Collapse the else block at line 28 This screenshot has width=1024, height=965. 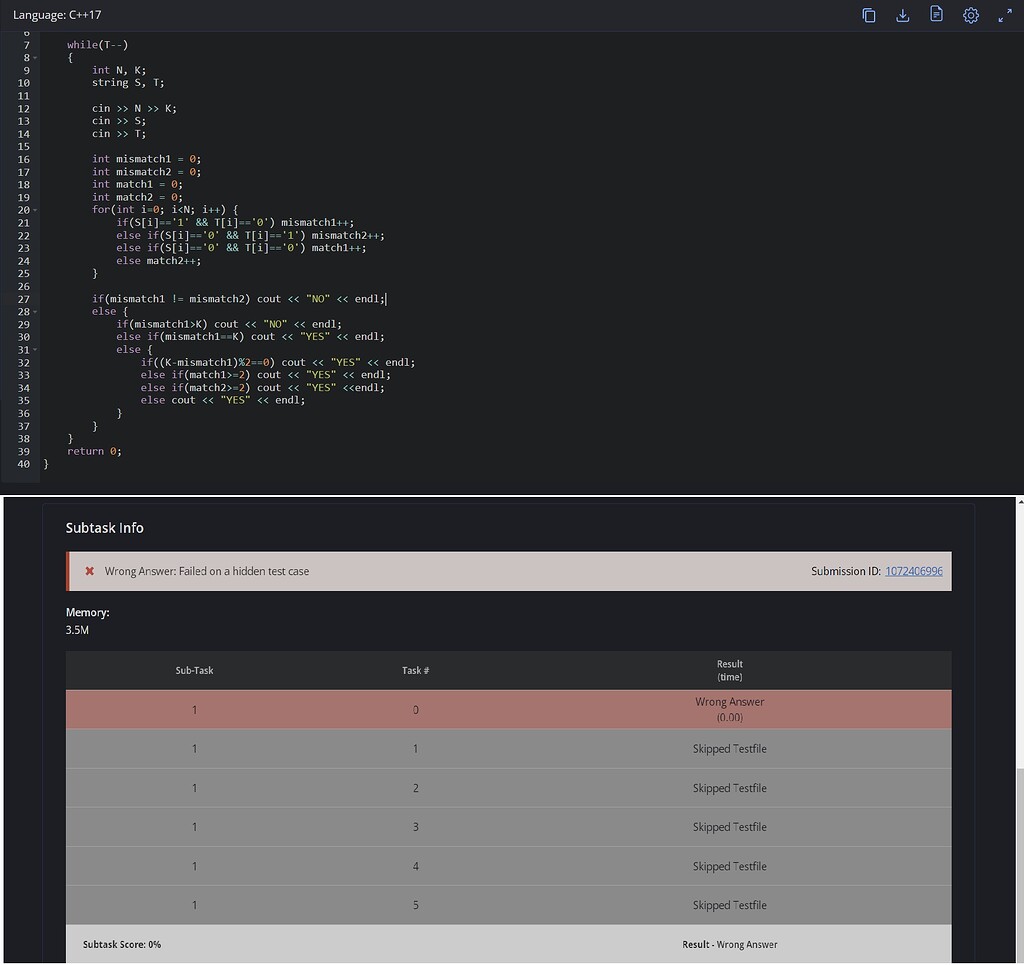pyautogui.click(x=33, y=310)
